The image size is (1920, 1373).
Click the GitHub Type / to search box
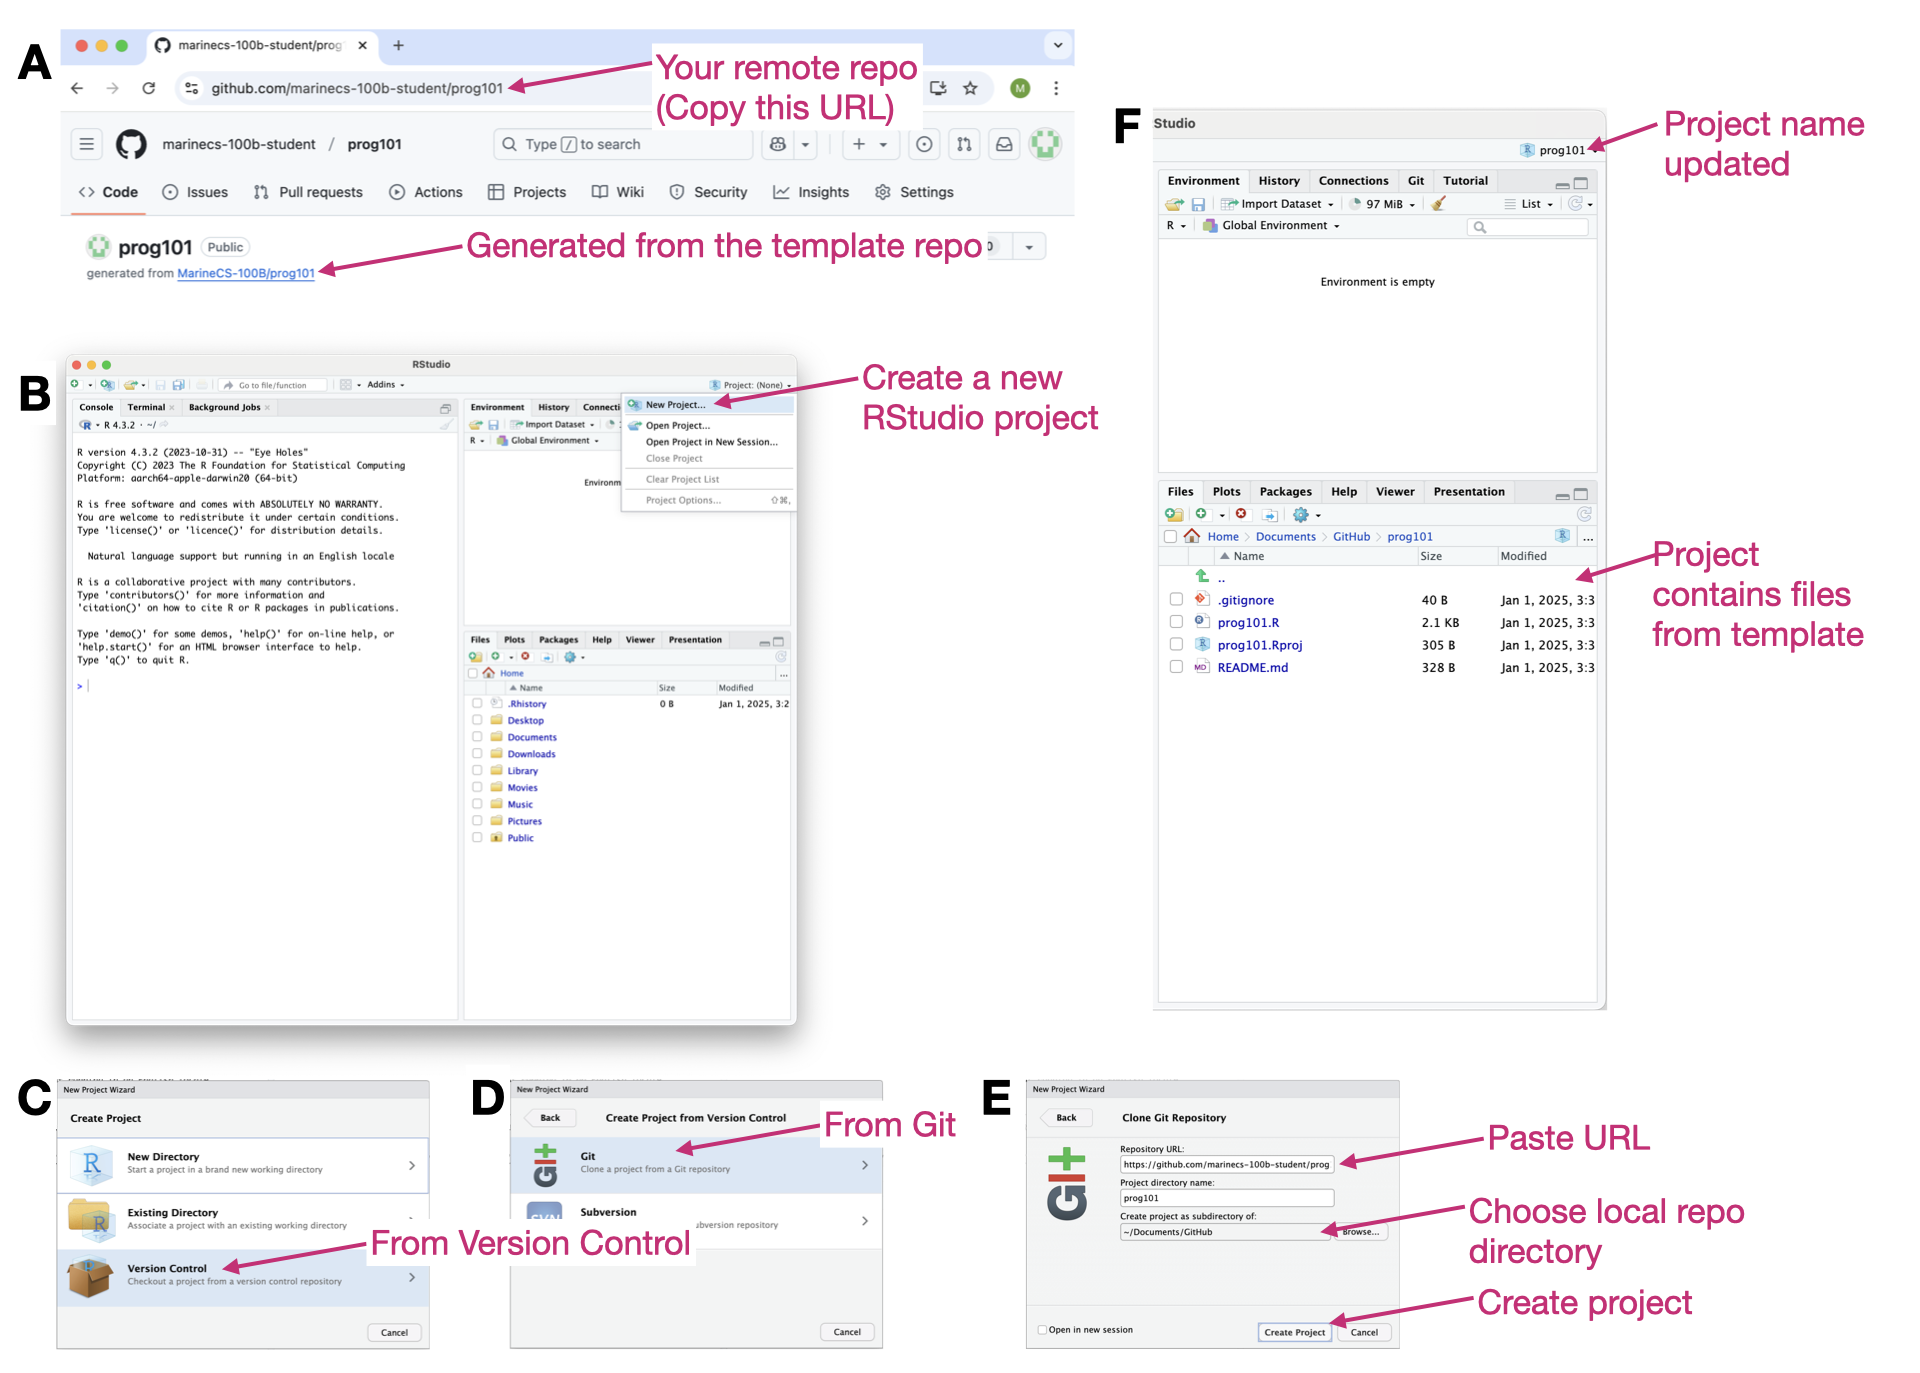tap(622, 144)
